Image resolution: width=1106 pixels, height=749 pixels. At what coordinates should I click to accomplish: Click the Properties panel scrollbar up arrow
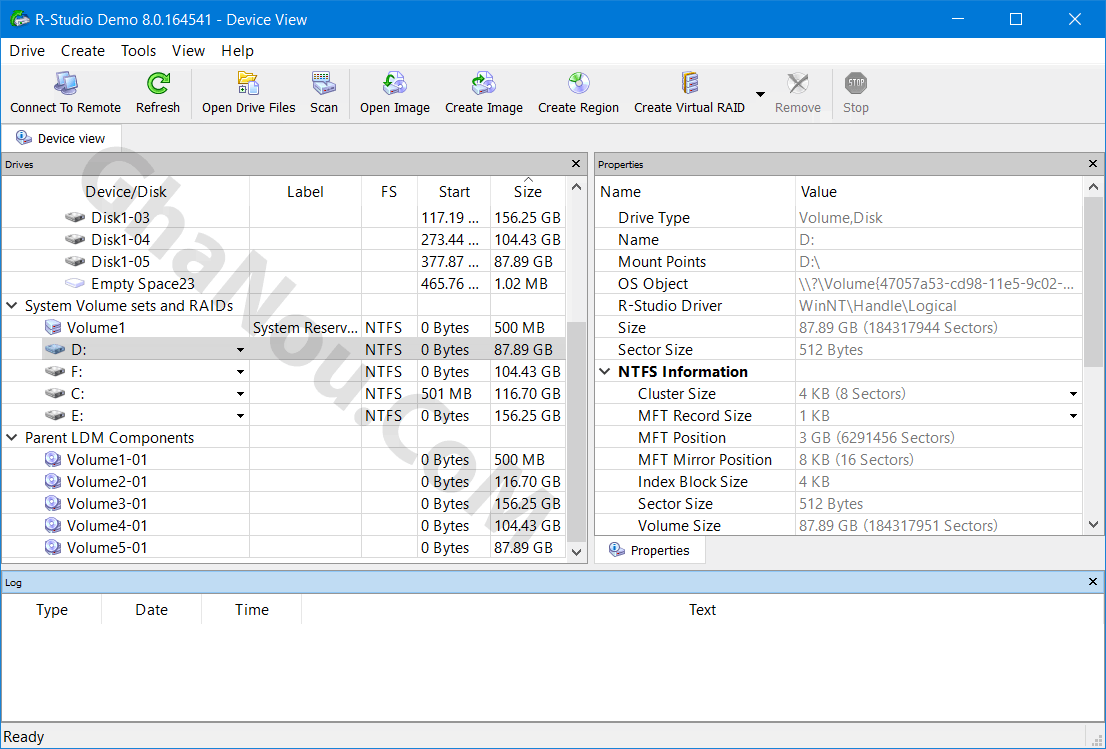pyautogui.click(x=1093, y=187)
